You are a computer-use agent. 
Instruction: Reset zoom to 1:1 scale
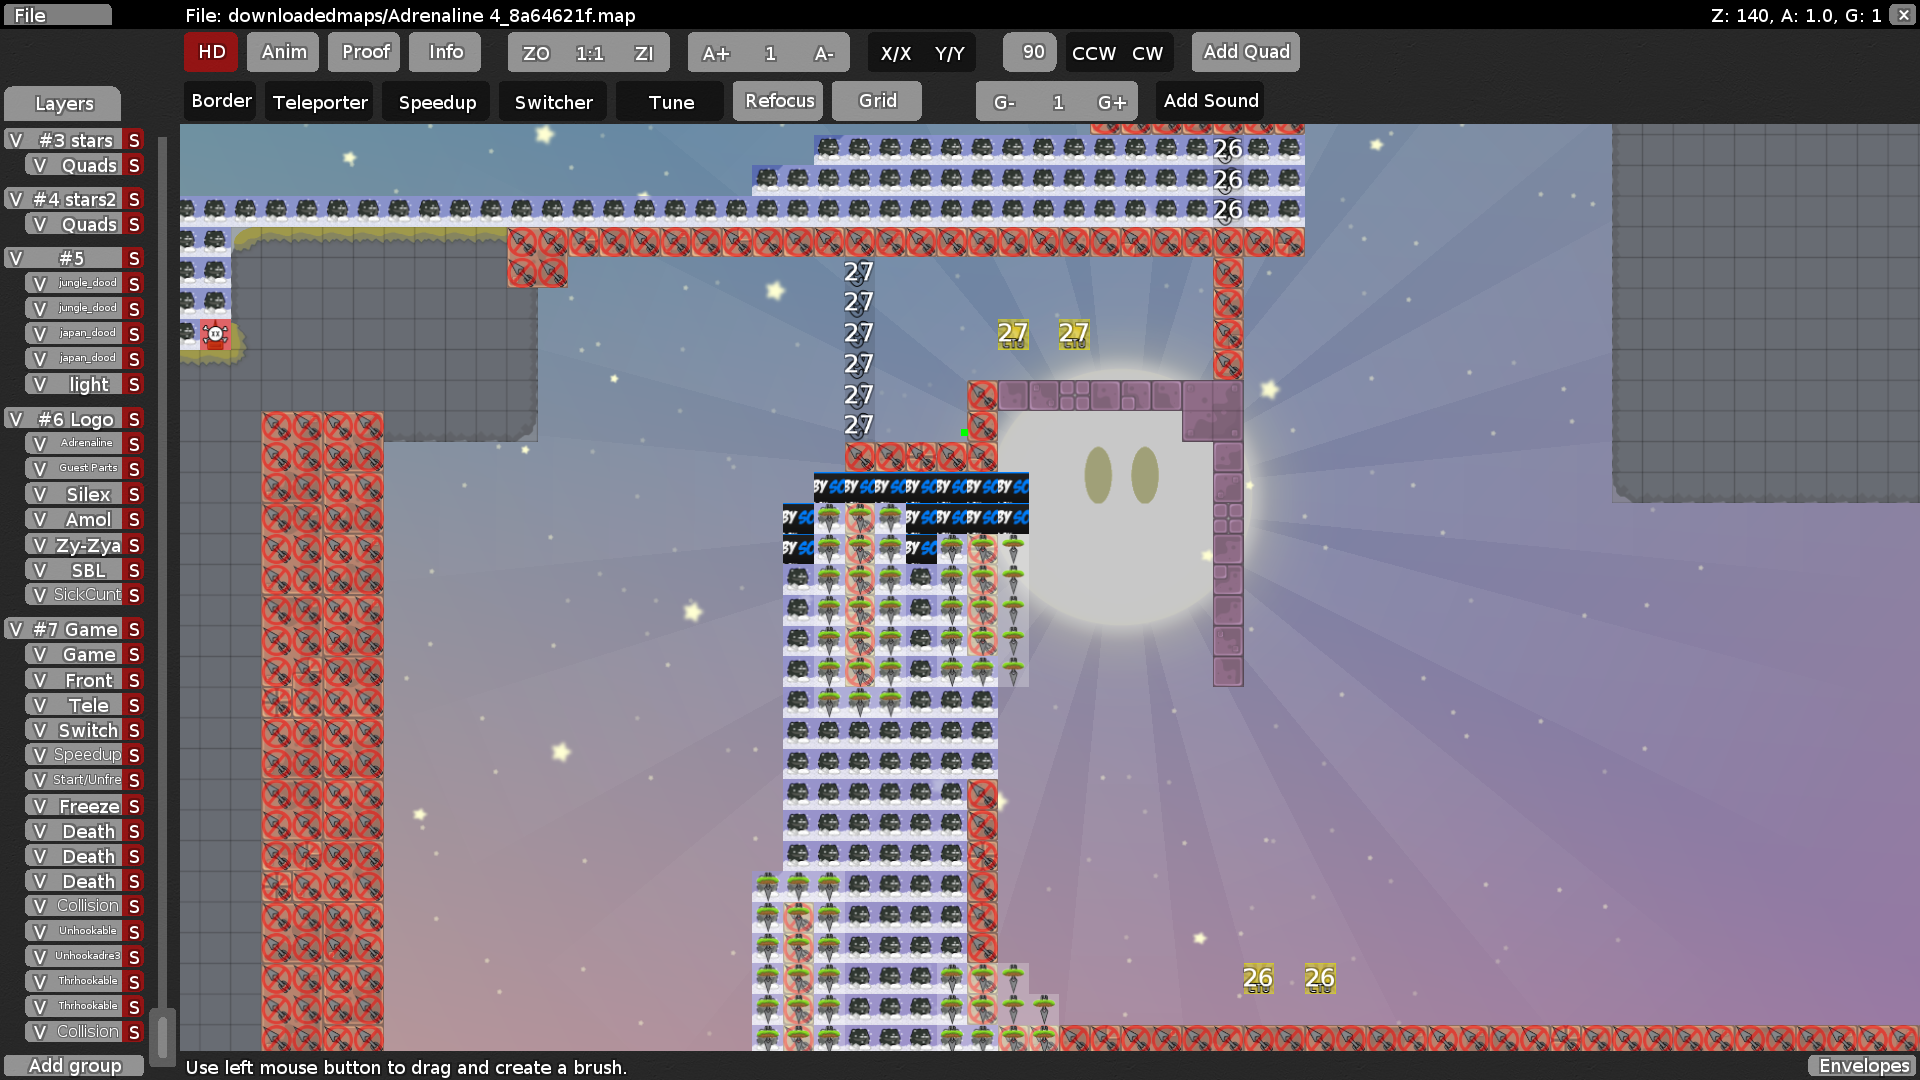coord(588,52)
